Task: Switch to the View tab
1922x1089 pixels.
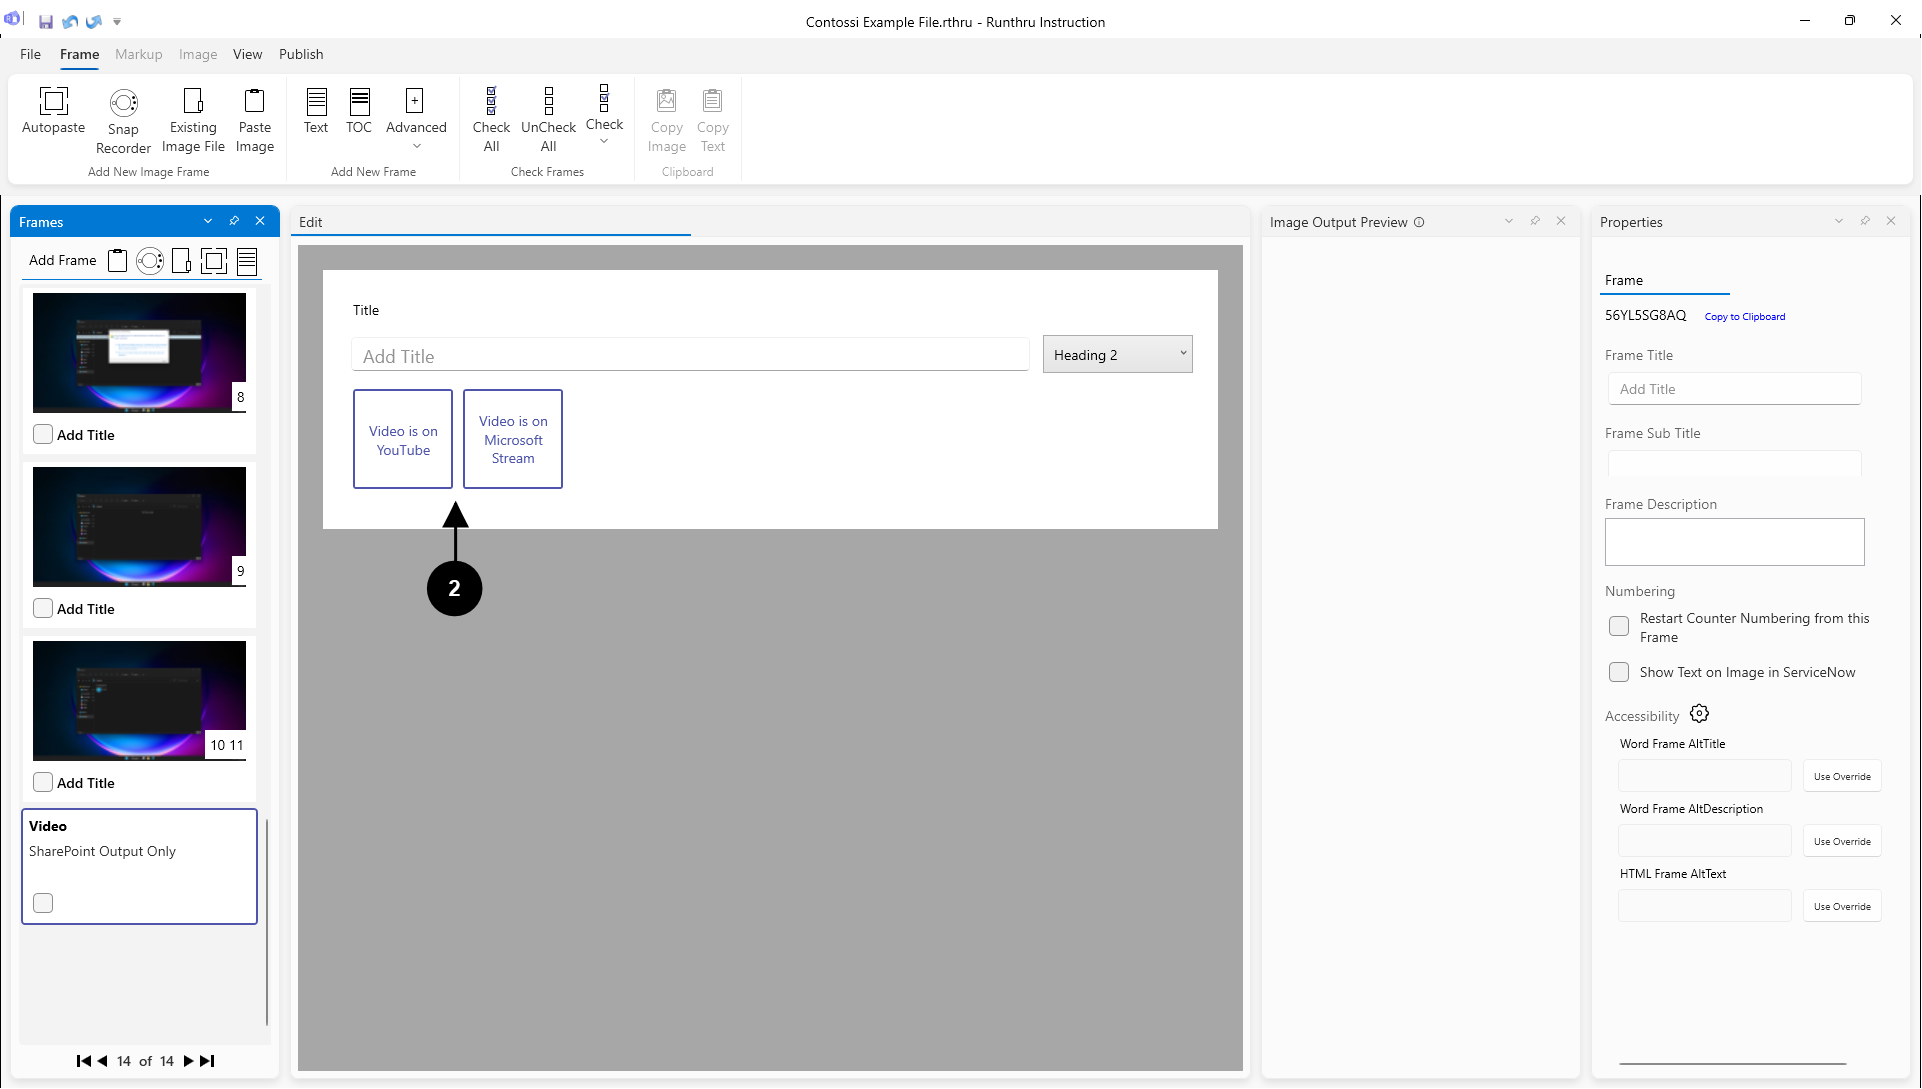Action: tap(247, 54)
